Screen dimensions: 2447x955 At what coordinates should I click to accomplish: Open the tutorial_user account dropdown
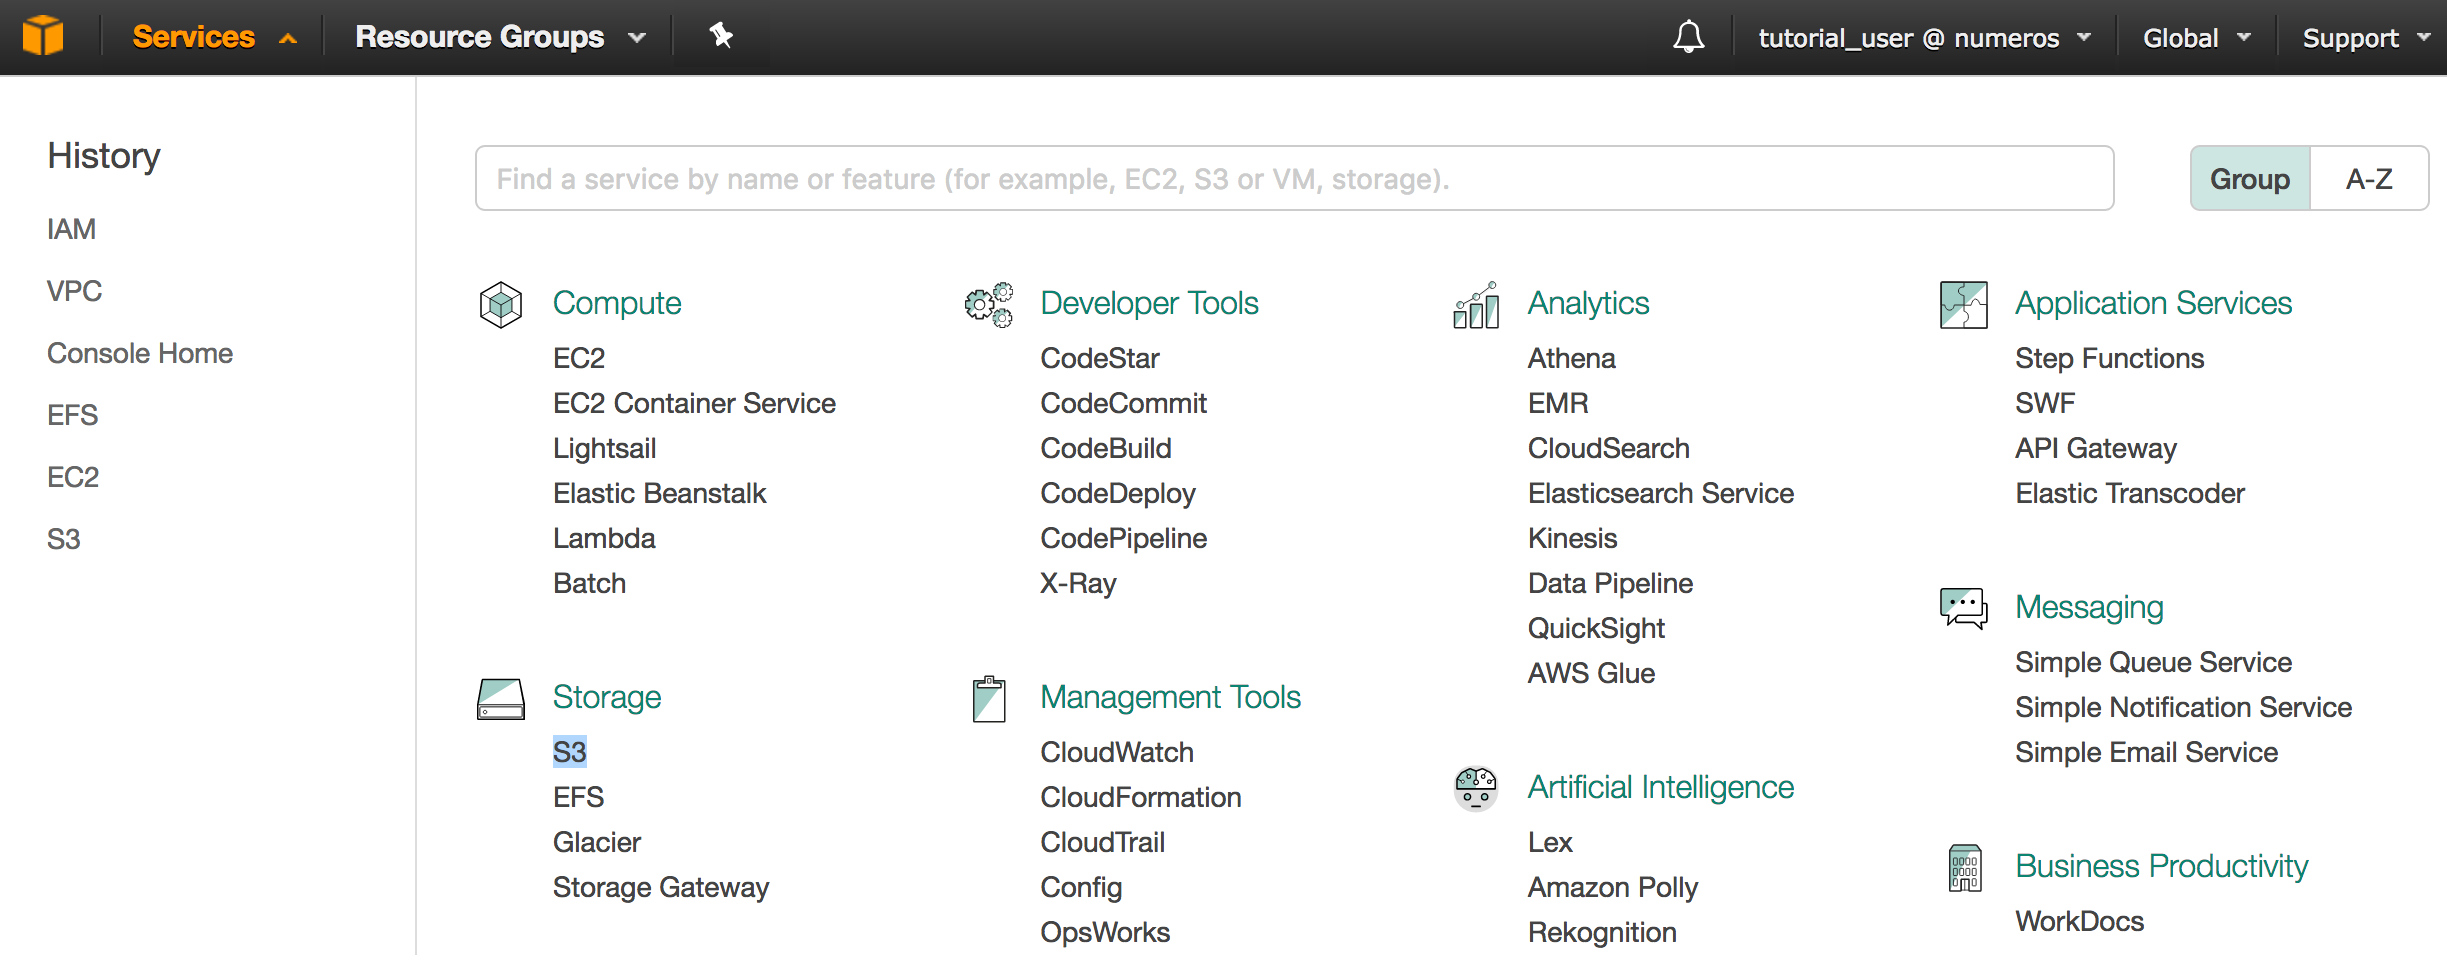pos(1924,38)
